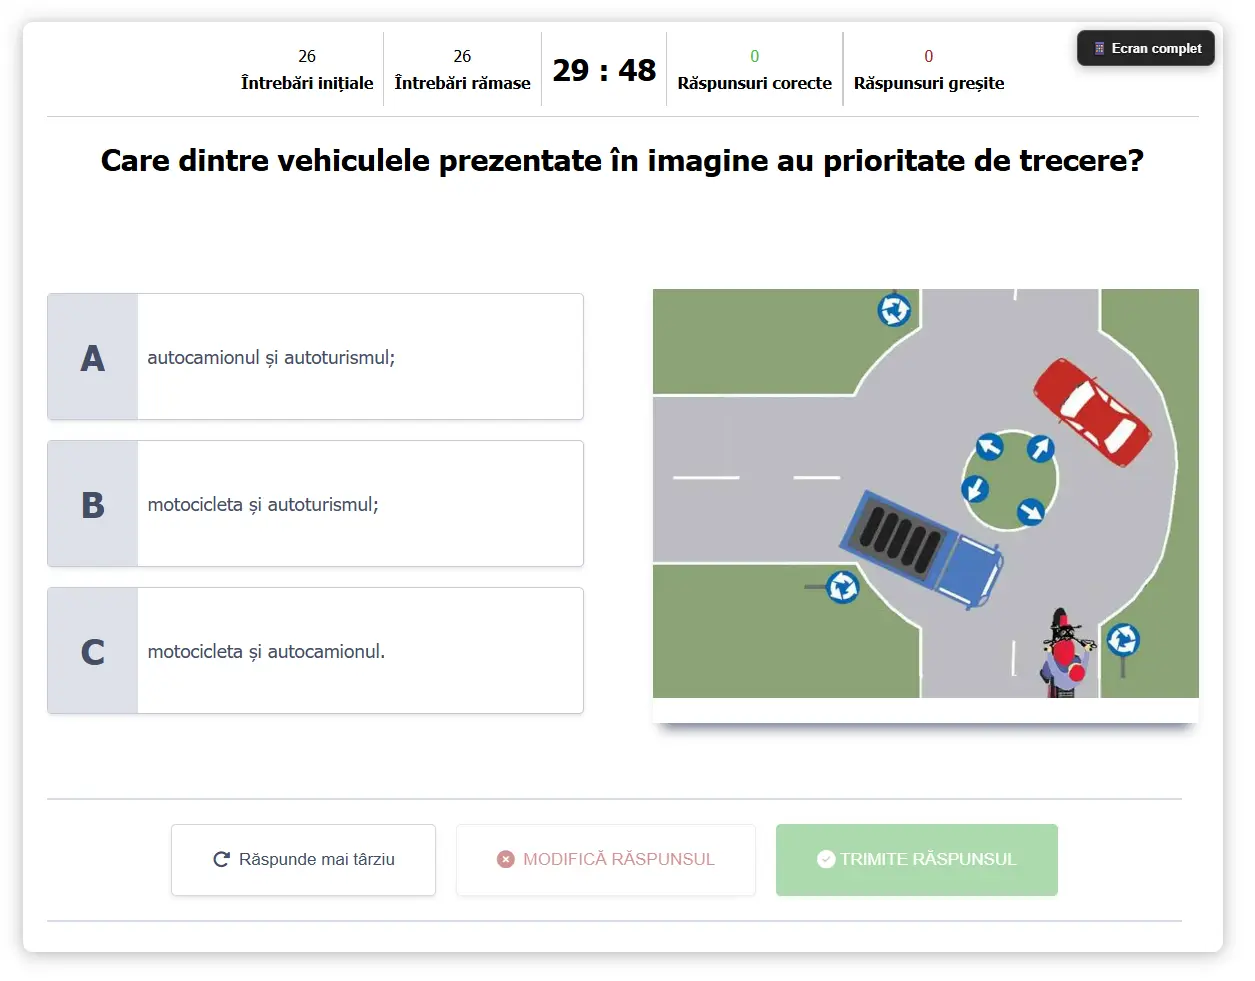Submit with TRIMITE RĂSPUNSUL button
Screen dimensions: 1255x981
point(917,860)
